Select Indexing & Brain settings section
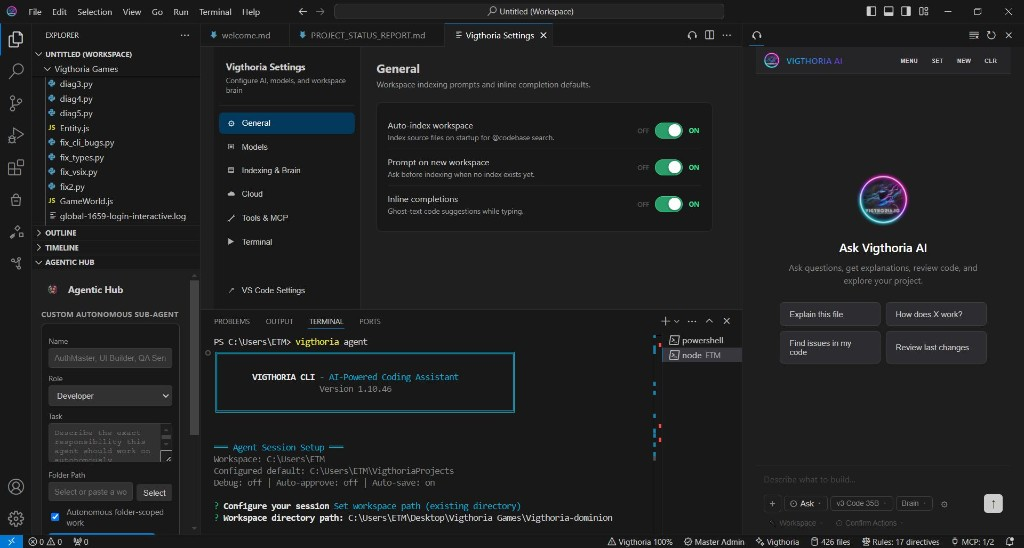The width and height of the screenshot is (1024, 548). [x=287, y=170]
